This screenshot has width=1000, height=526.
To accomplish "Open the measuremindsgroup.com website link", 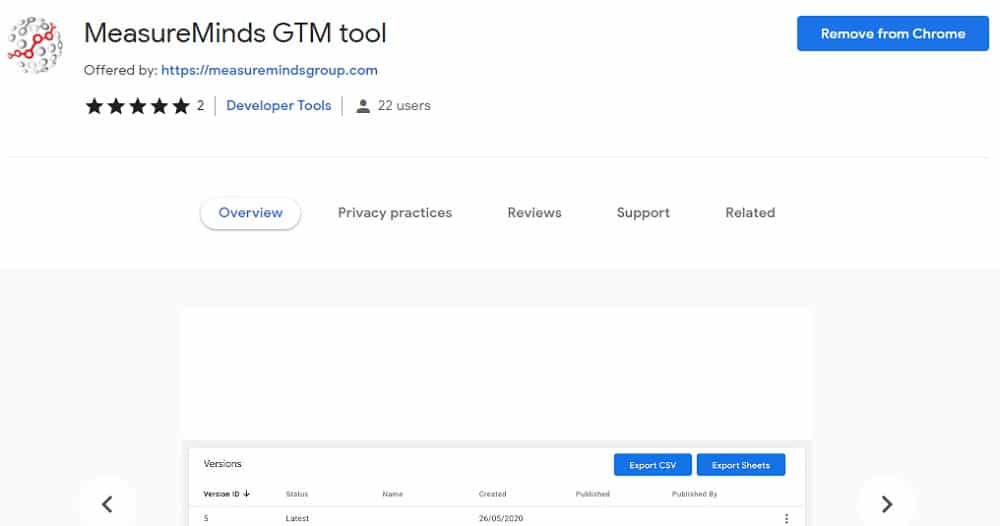I will click(269, 70).
